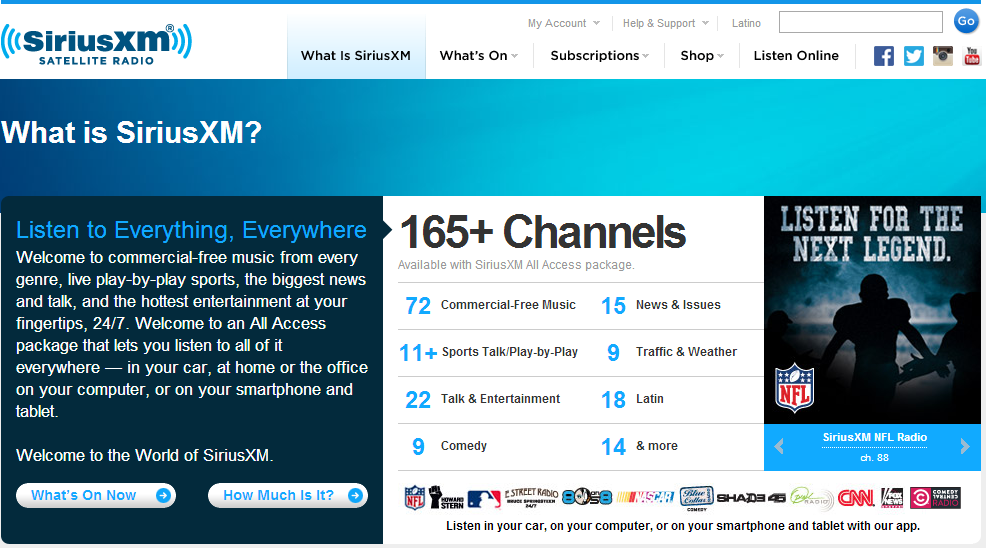Screen dimensions: 986x548
Task: Click the SiriusXM Satellite Radio logo
Action: click(x=96, y=45)
